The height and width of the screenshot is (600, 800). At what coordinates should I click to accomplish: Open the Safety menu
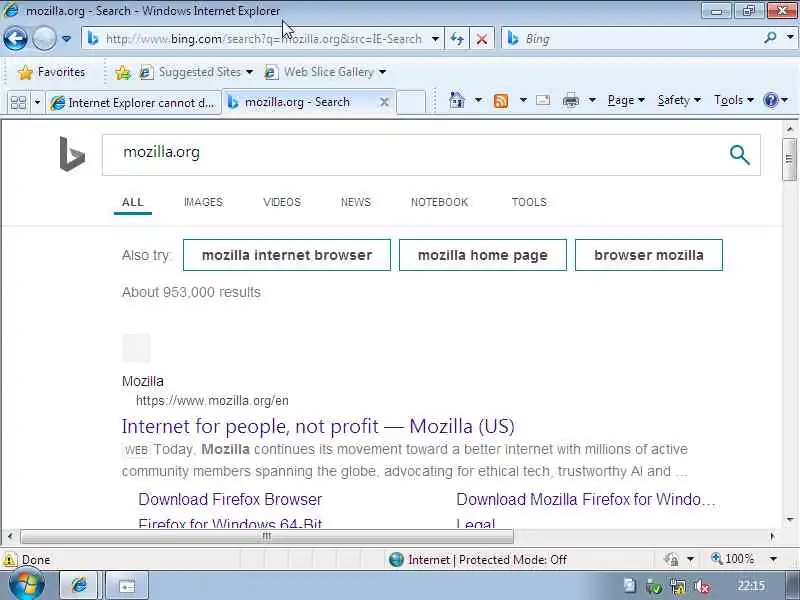click(679, 100)
